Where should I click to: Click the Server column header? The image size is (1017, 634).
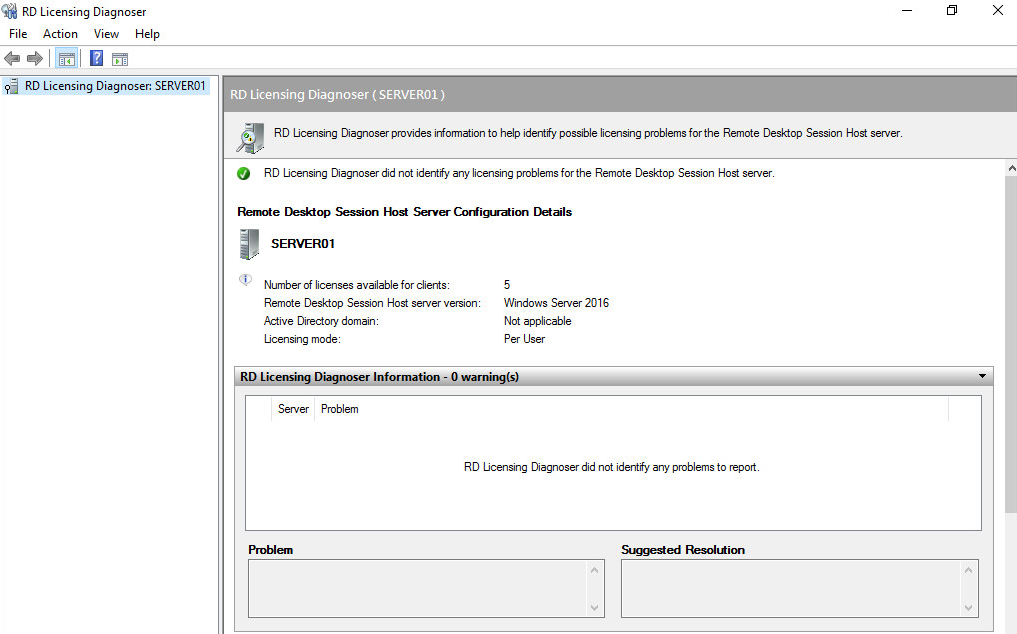(x=293, y=409)
